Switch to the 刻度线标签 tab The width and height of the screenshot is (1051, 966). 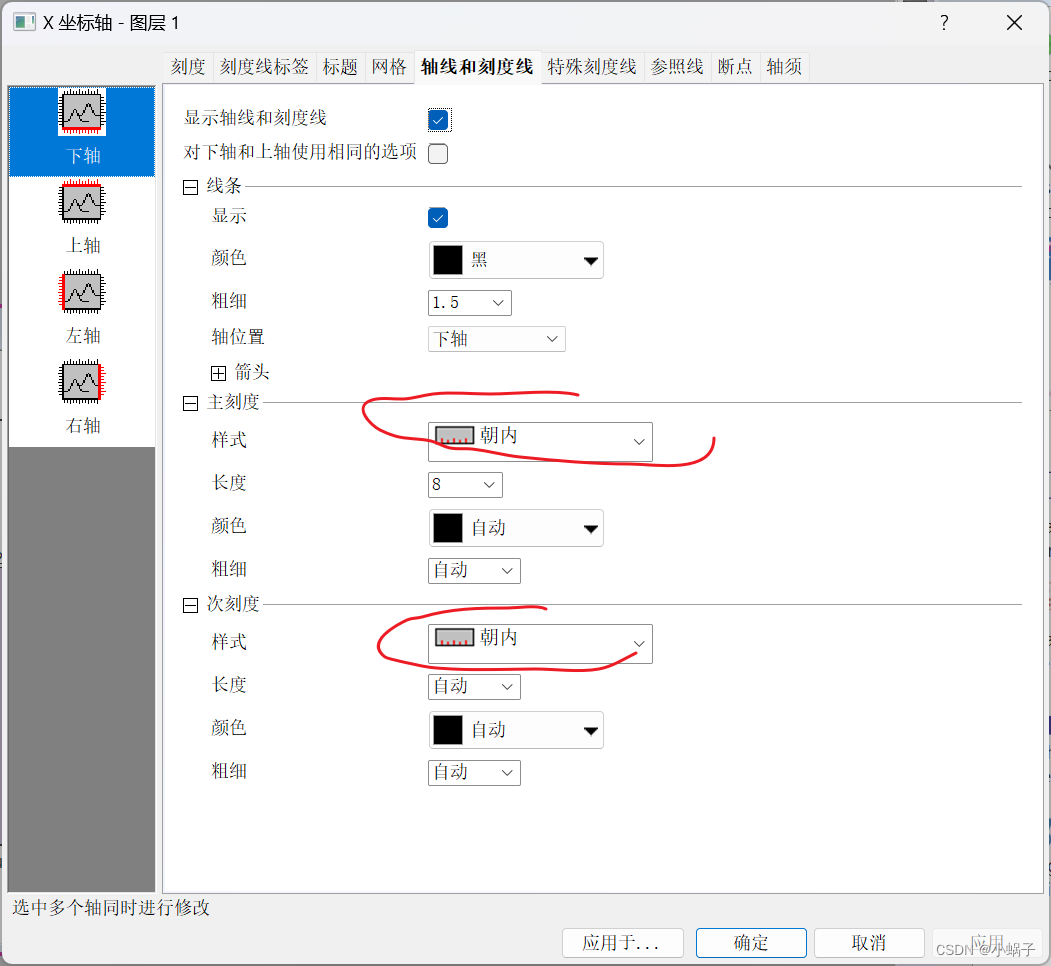264,67
